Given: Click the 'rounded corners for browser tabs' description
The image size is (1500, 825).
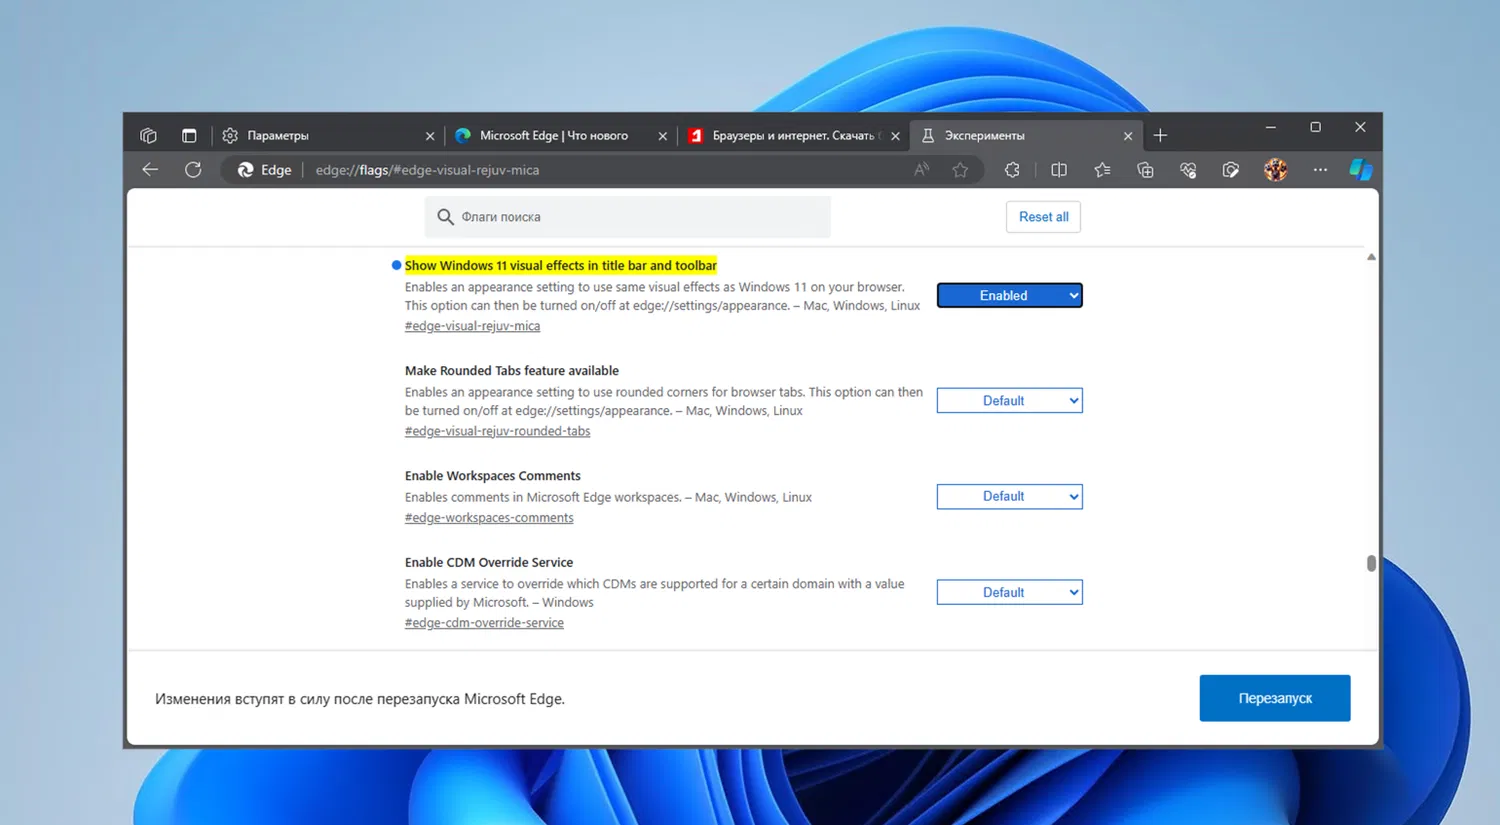Looking at the screenshot, I should [x=664, y=401].
